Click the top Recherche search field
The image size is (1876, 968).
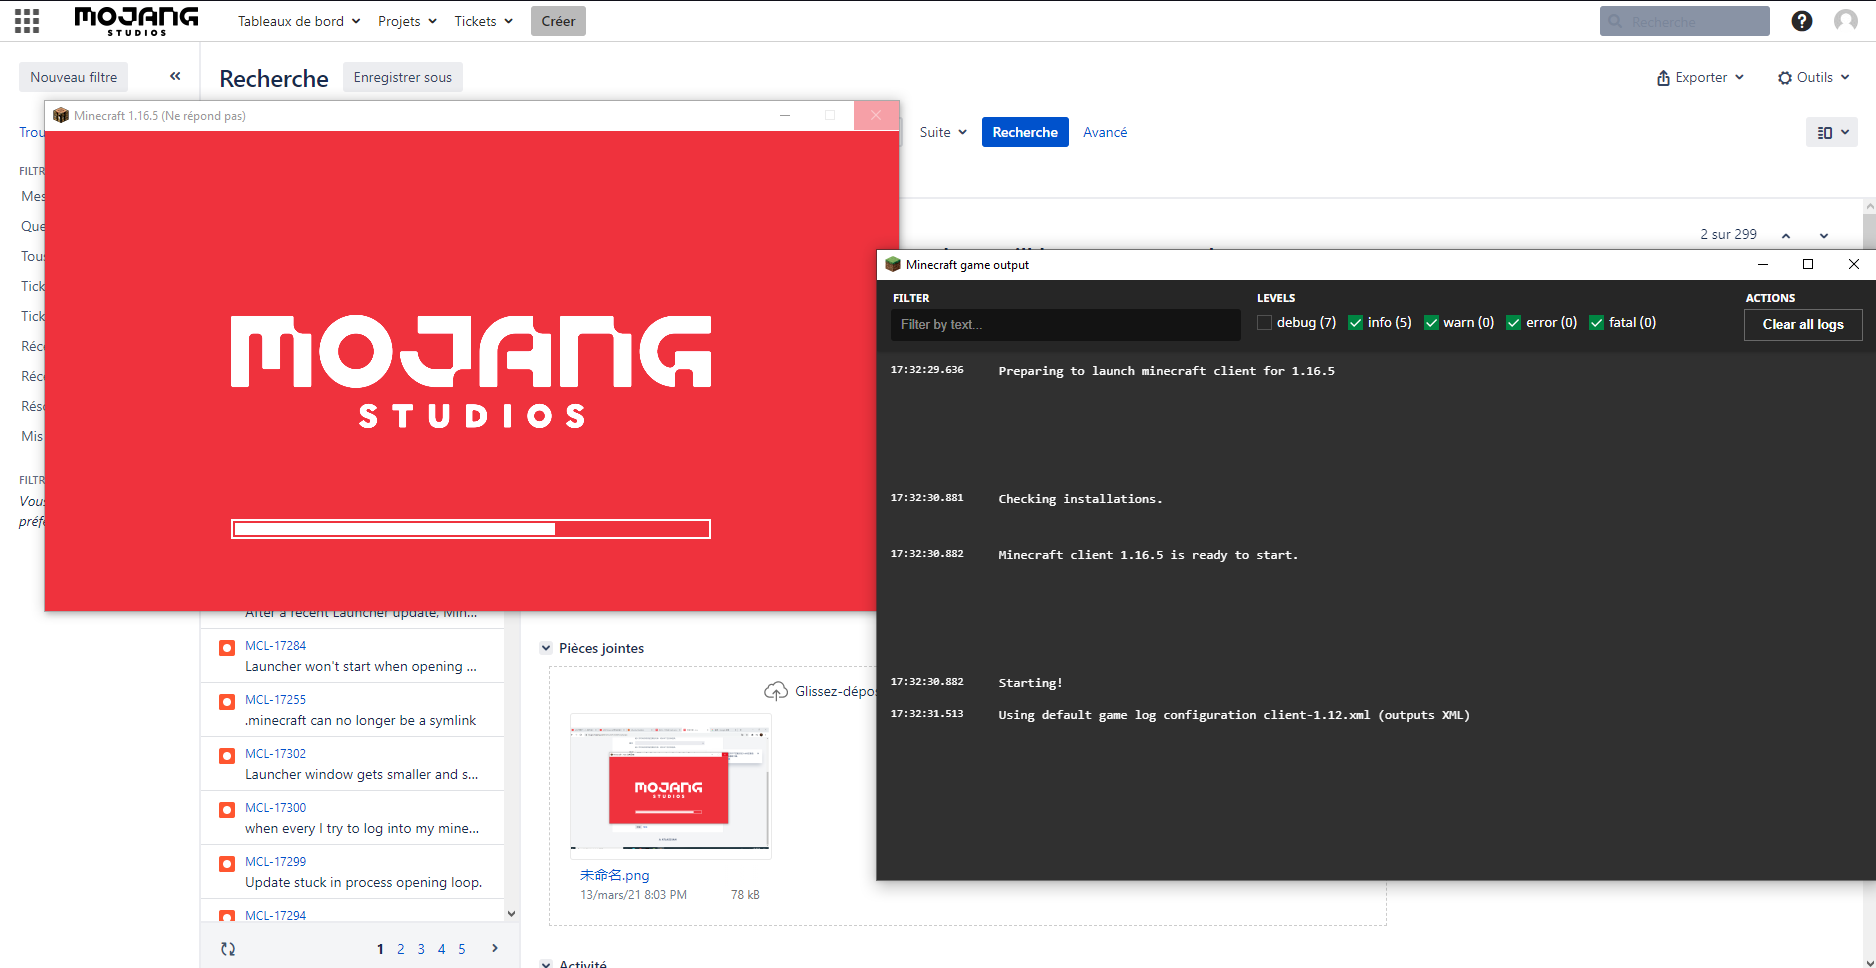tap(1685, 21)
